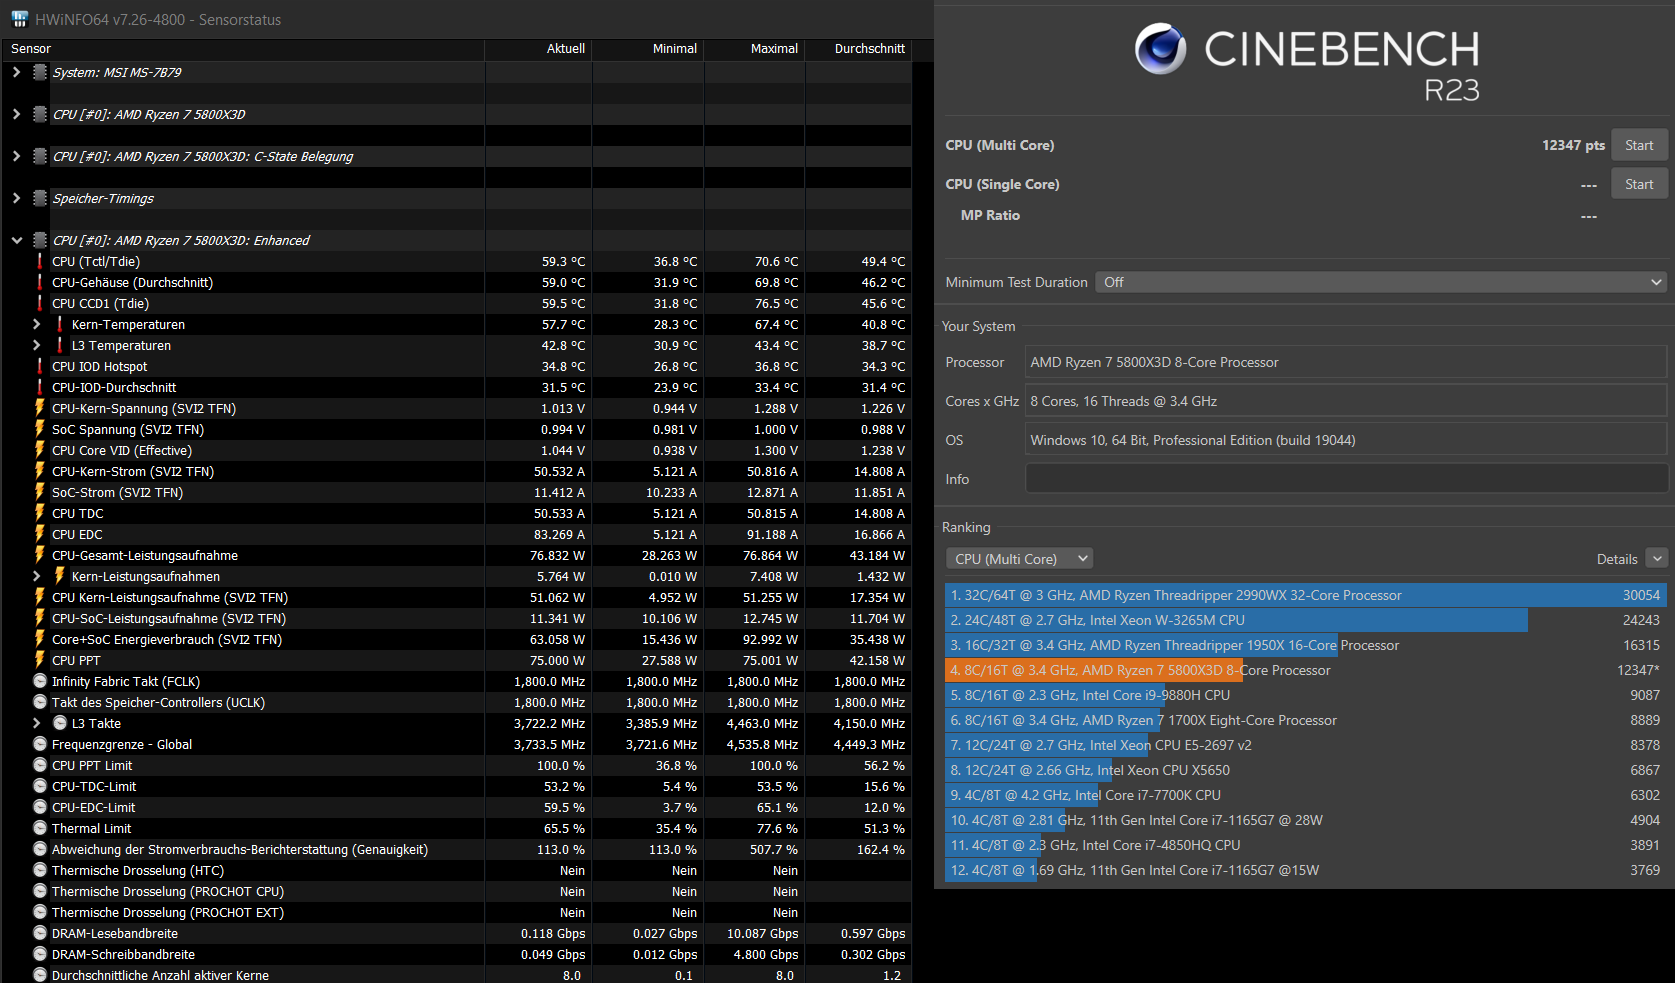Click lightning icon next to CPU-Kern-Strom
The height and width of the screenshot is (983, 1675).
click(x=40, y=471)
